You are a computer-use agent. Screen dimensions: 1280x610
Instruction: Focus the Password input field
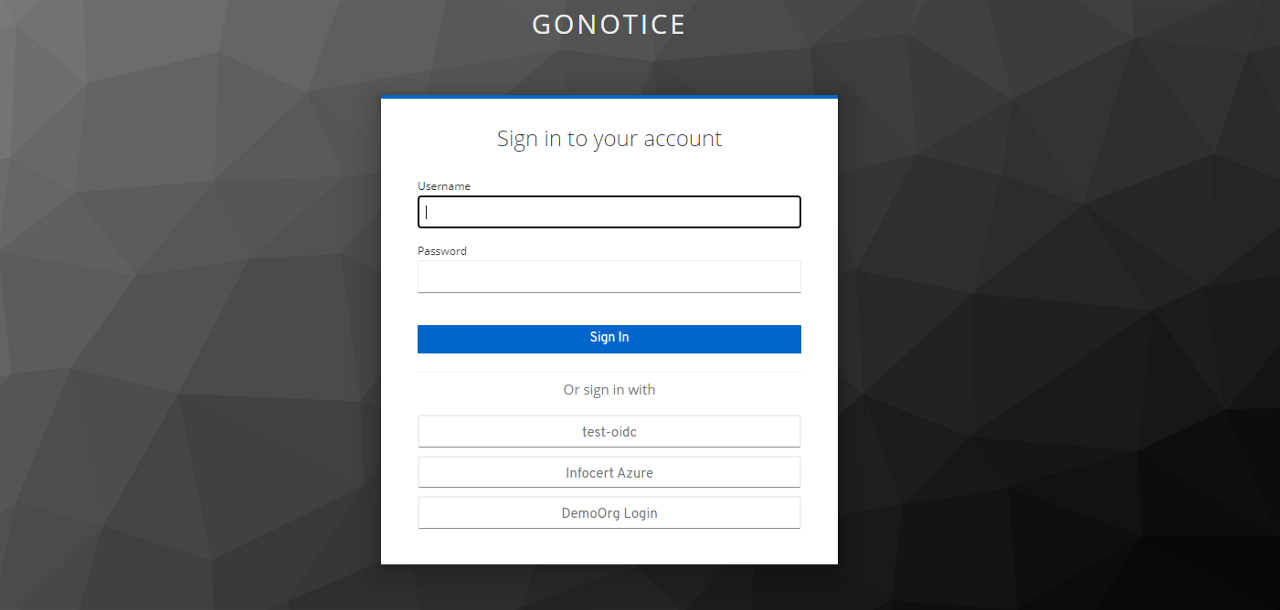coord(609,277)
